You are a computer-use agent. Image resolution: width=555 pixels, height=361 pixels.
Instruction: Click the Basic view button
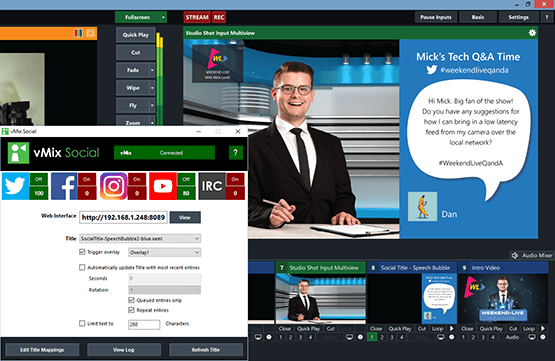(x=478, y=17)
